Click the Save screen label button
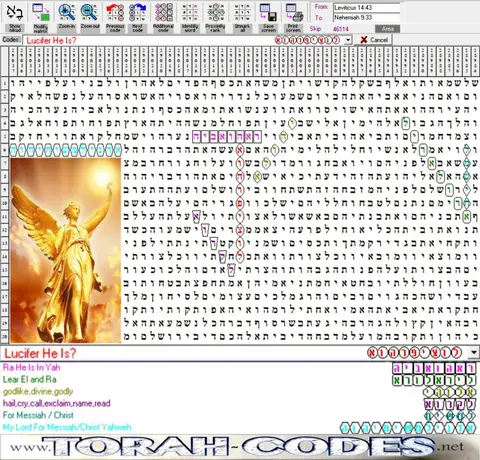Viewport: 480px width, 460px height. coord(268,28)
